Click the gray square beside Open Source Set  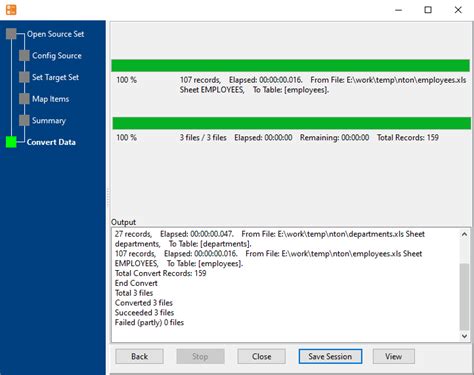tap(11, 34)
